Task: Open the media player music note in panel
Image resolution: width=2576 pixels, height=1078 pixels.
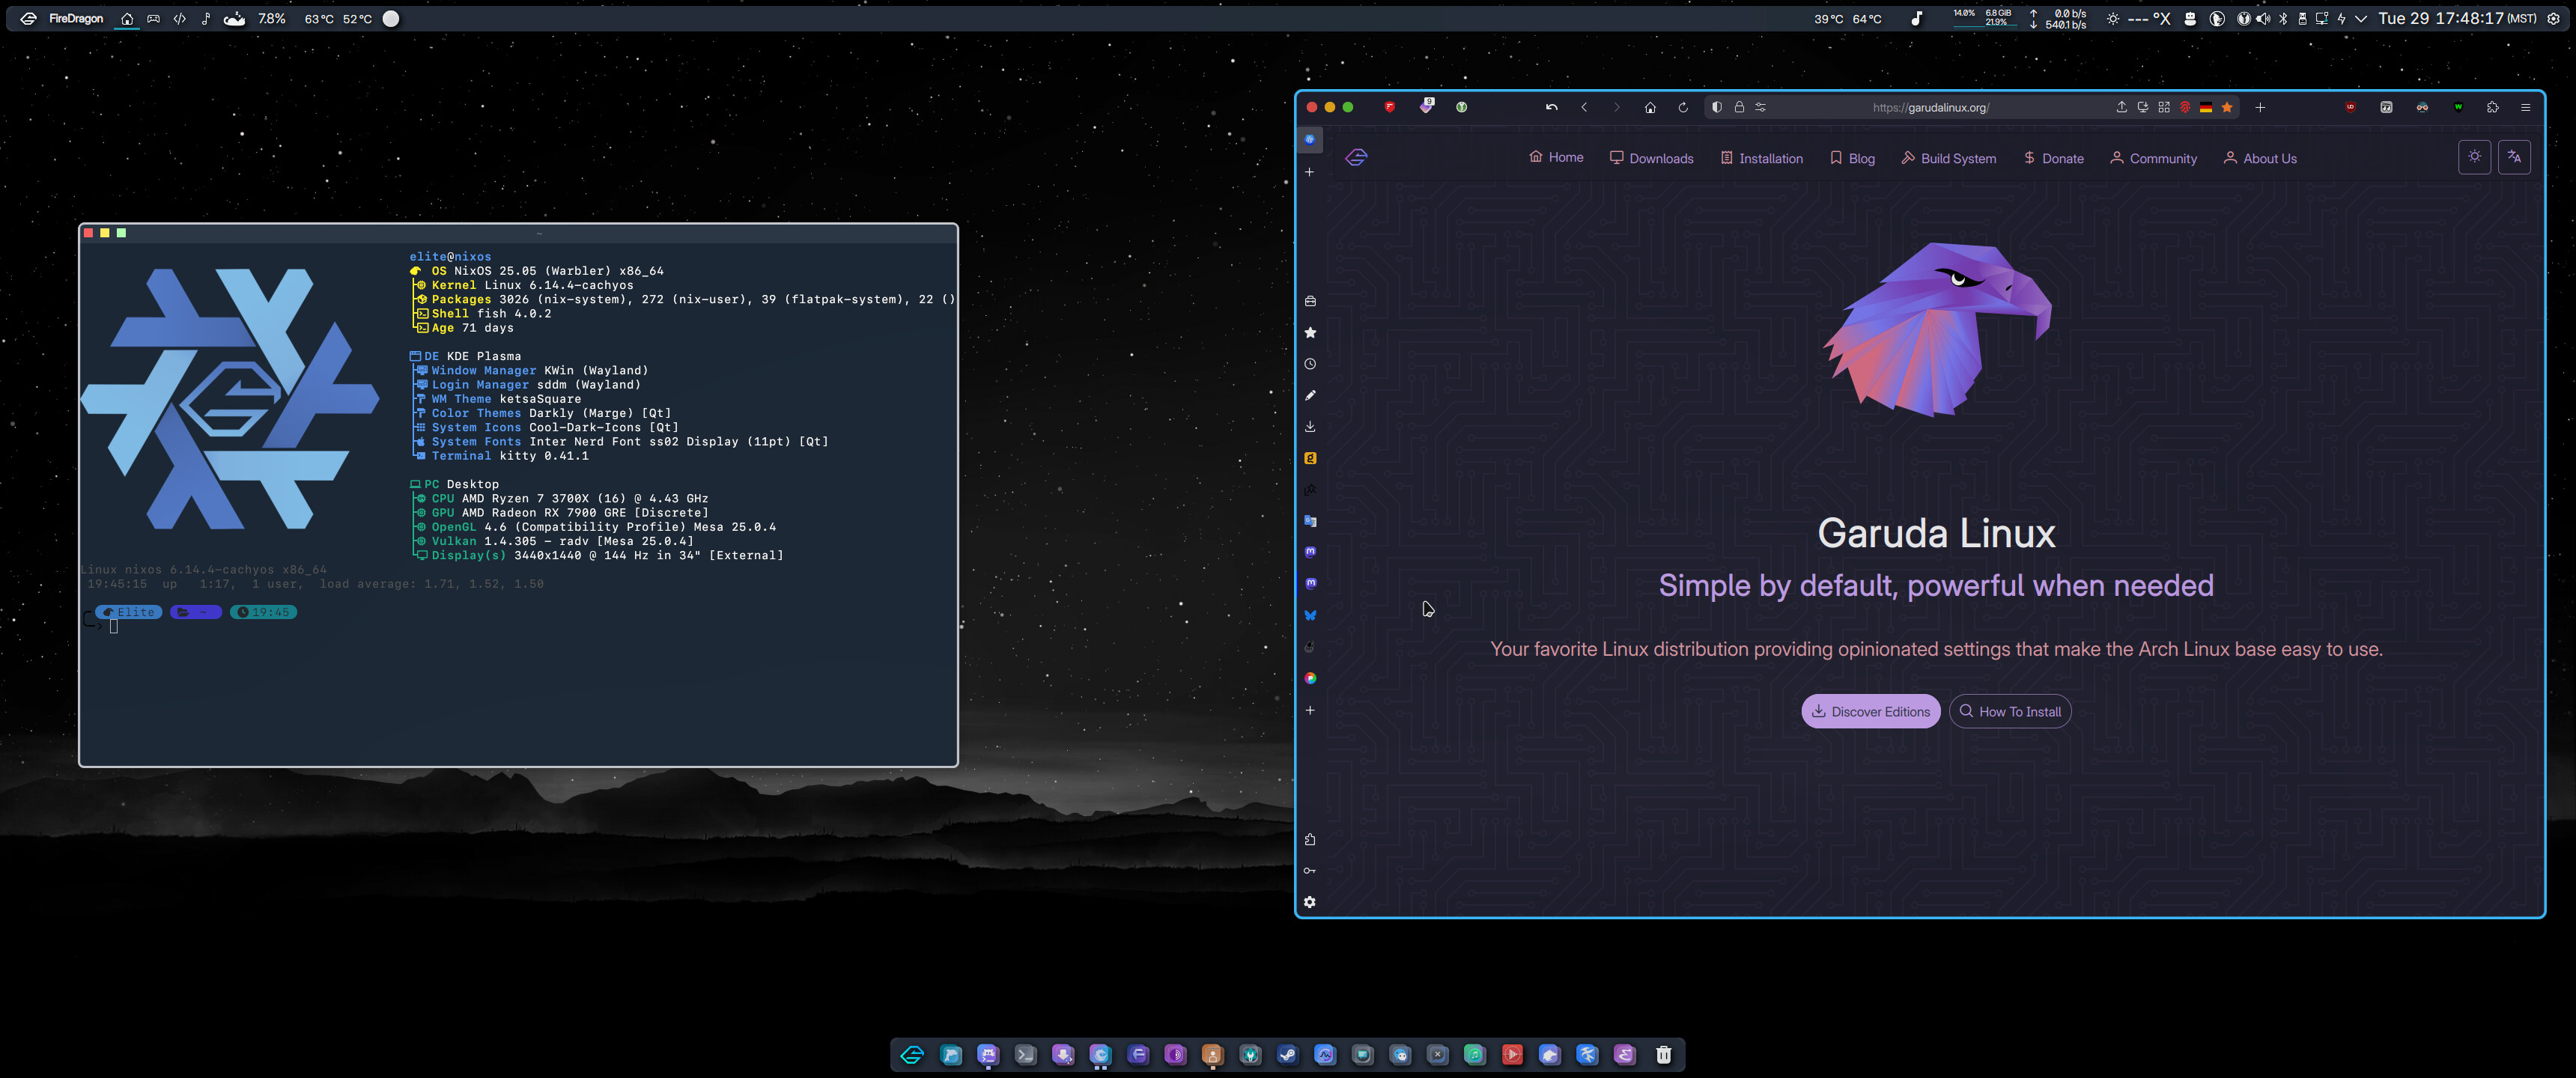Action: [1916, 18]
